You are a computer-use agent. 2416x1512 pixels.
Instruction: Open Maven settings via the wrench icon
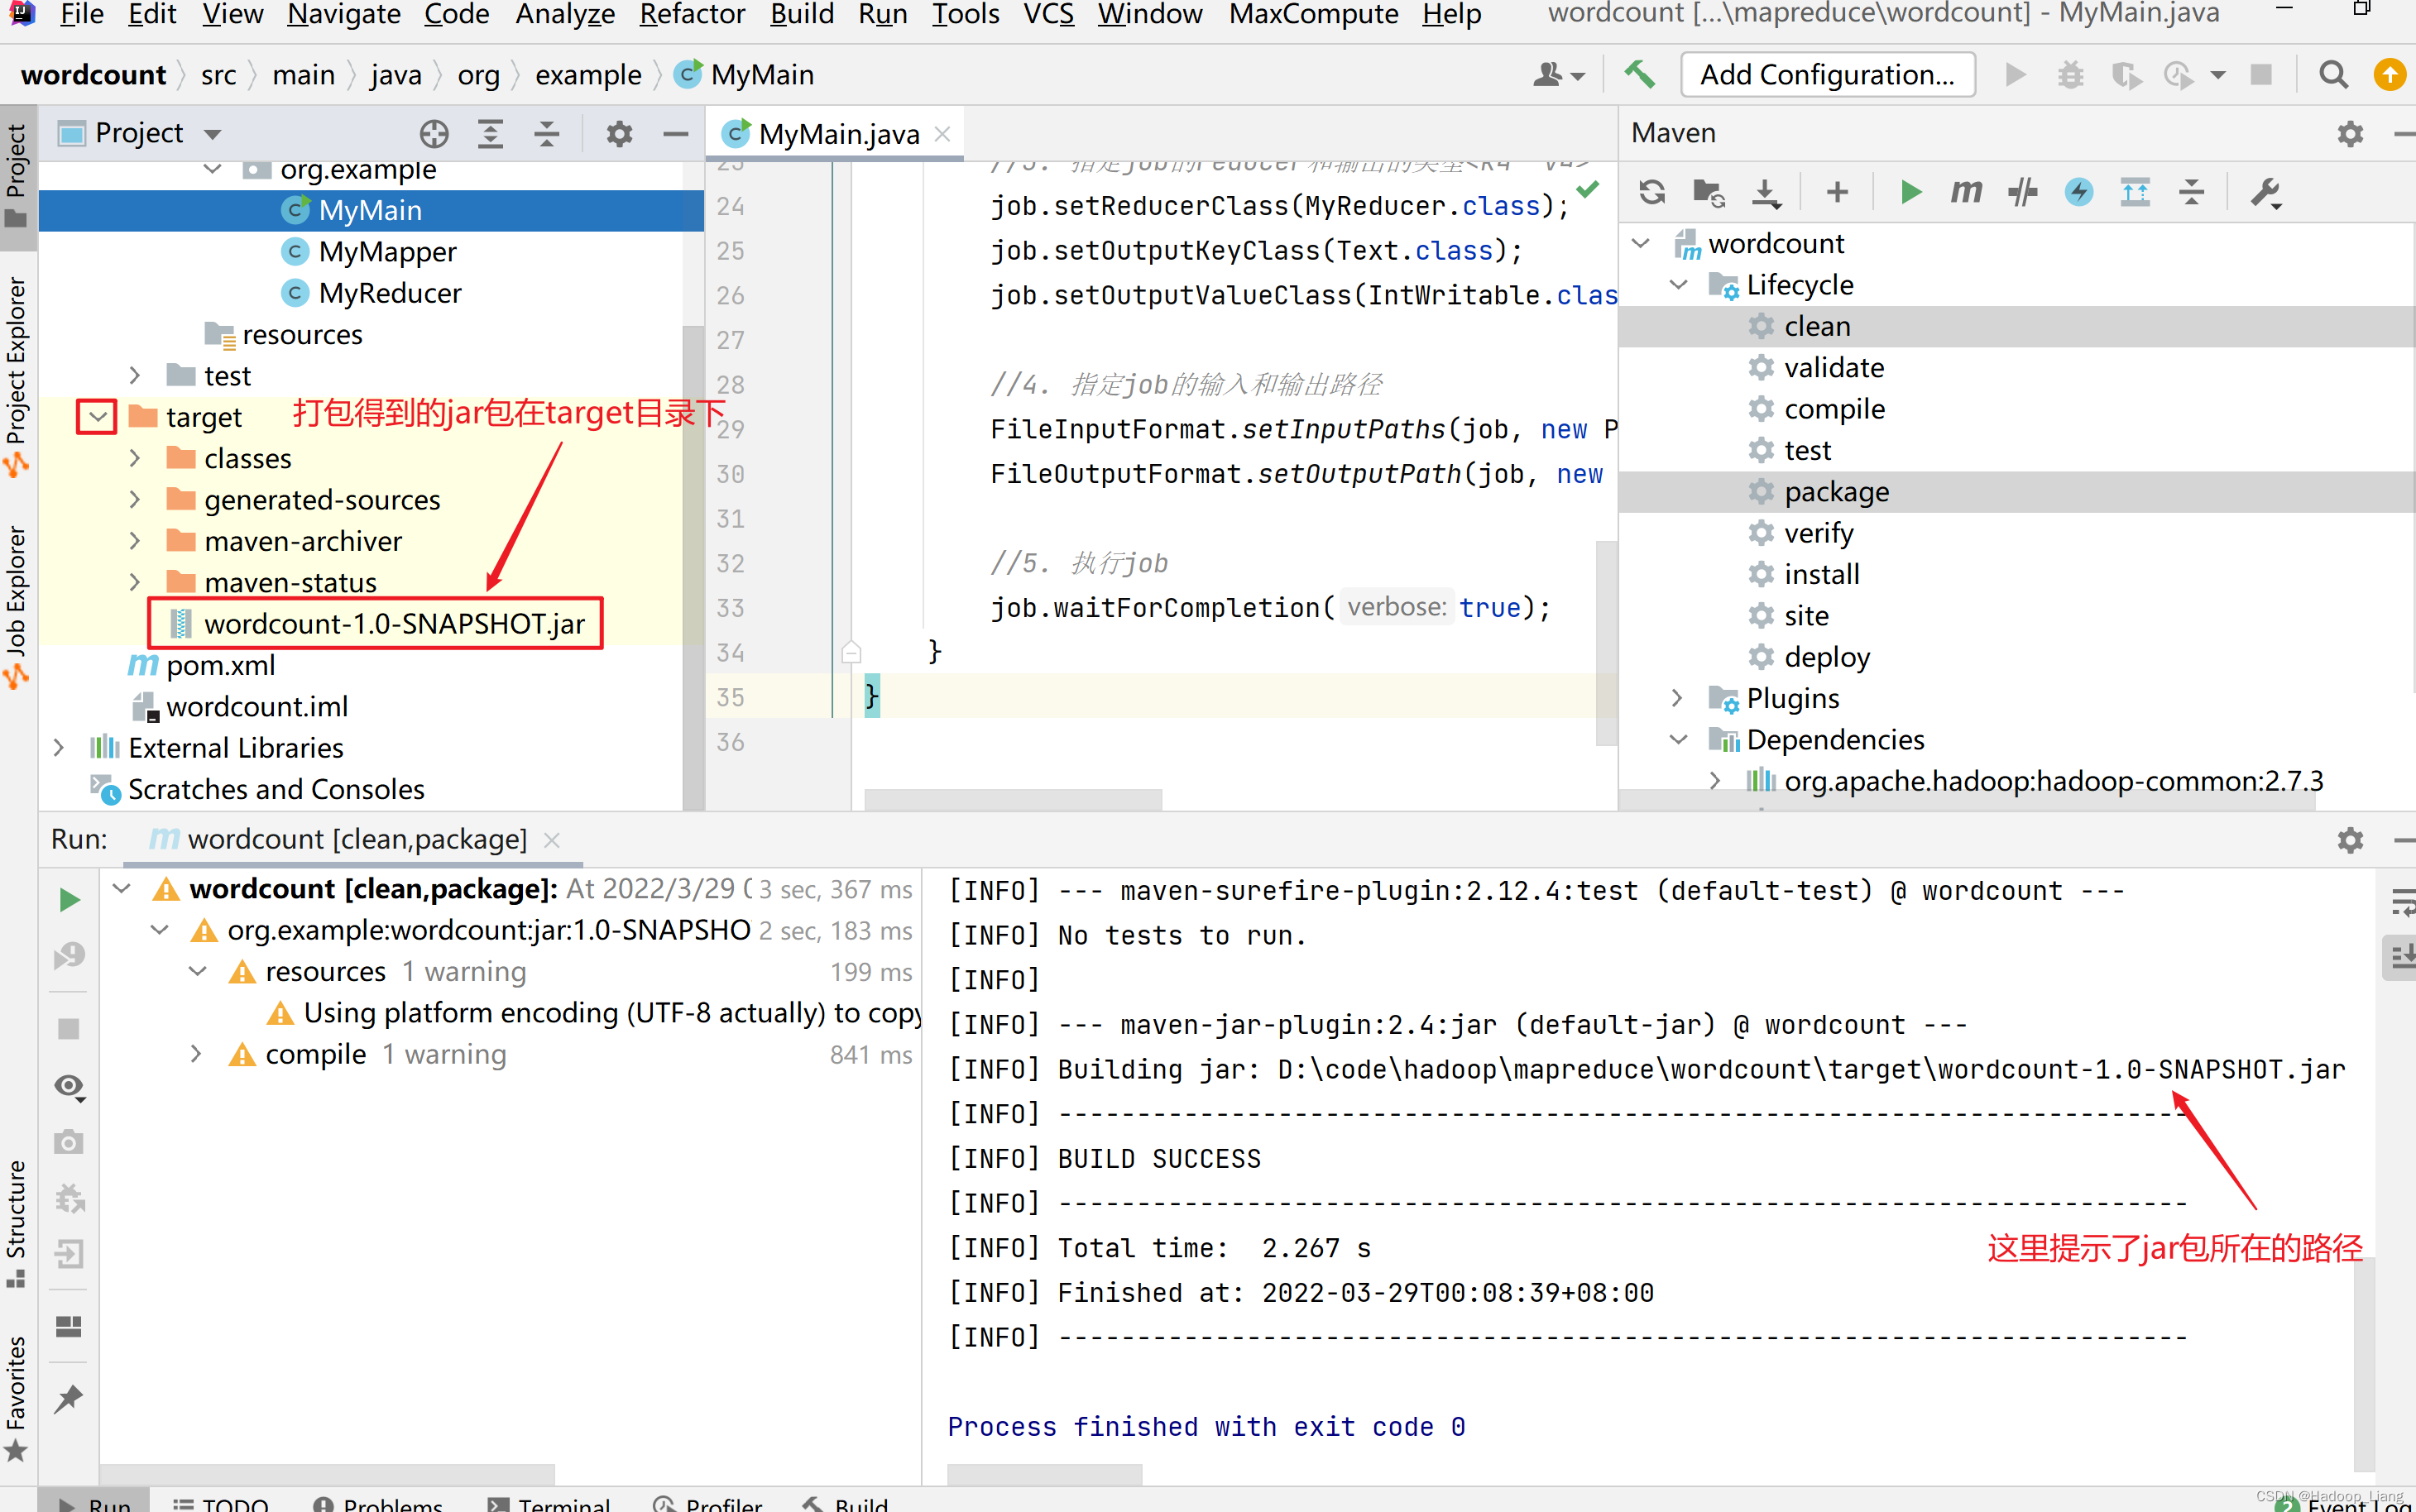(x=2266, y=191)
